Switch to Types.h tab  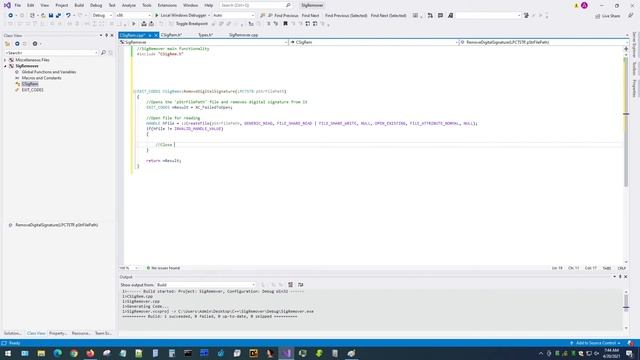pyautogui.click(x=205, y=35)
